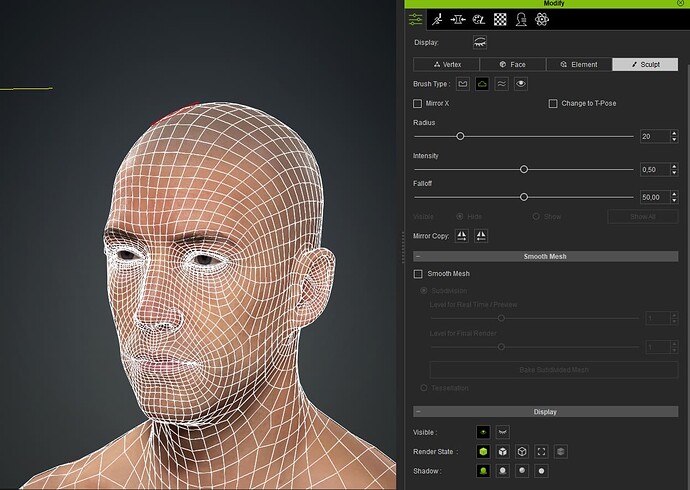Open the atom-shaped Physics tab
690x490 pixels.
coord(542,19)
